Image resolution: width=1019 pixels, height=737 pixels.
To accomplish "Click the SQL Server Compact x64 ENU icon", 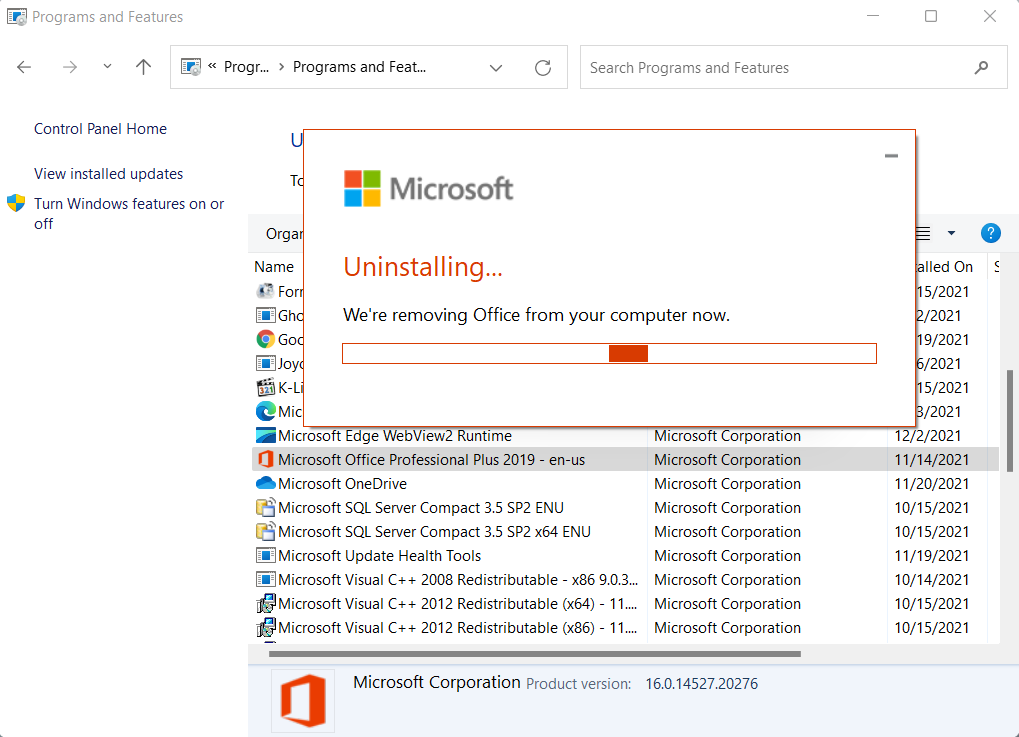I will (265, 532).
